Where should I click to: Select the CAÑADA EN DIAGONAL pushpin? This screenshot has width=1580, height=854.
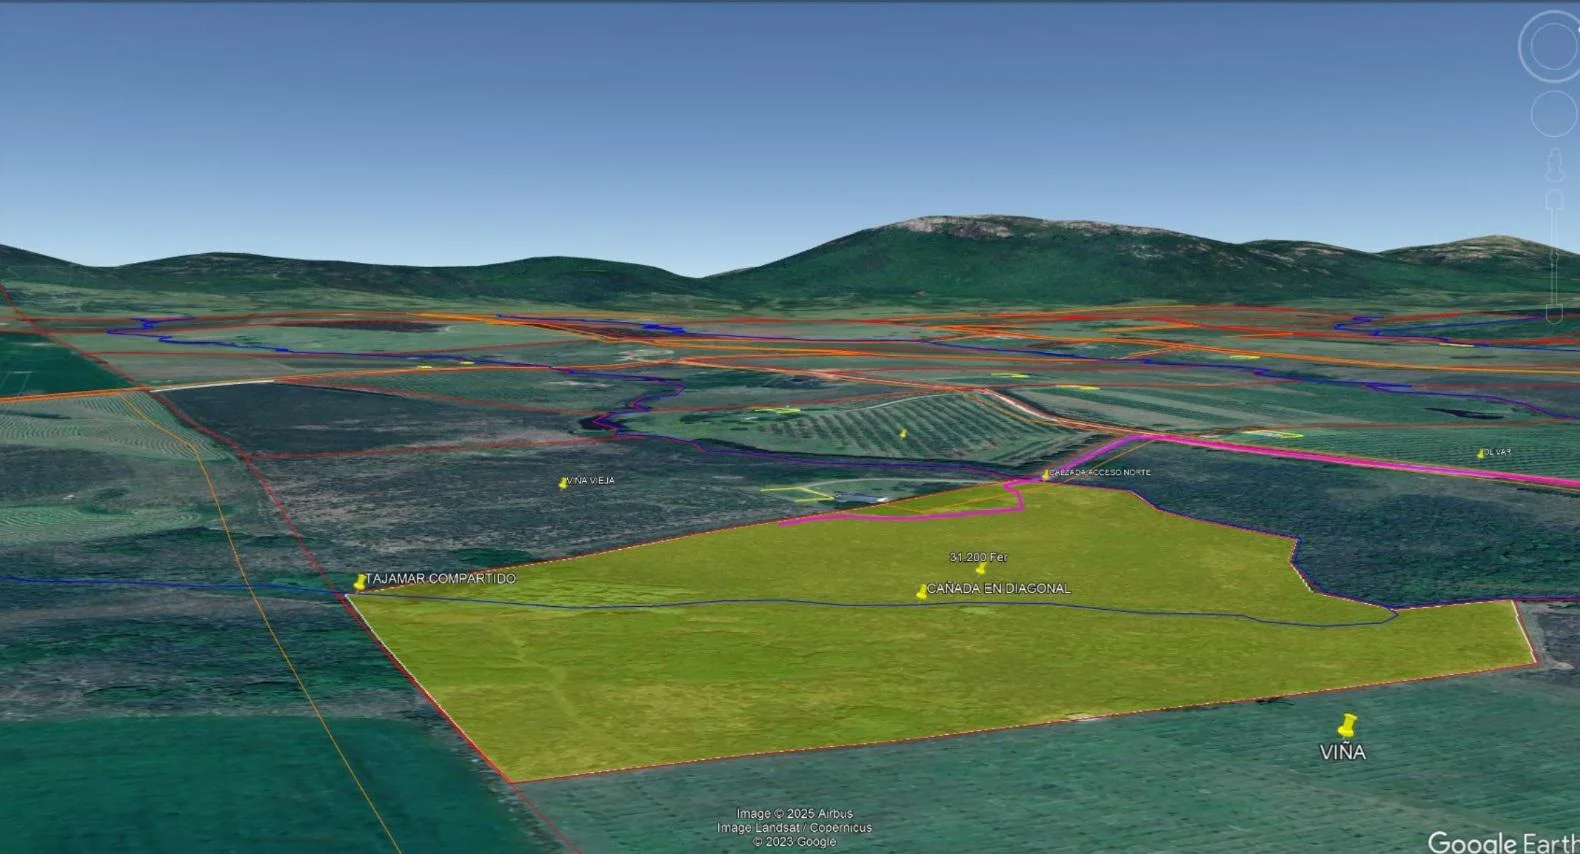pos(921,592)
